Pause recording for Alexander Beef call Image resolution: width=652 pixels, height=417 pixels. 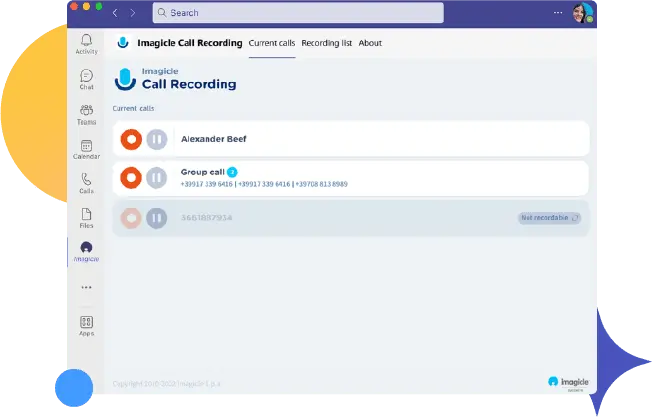(156, 139)
